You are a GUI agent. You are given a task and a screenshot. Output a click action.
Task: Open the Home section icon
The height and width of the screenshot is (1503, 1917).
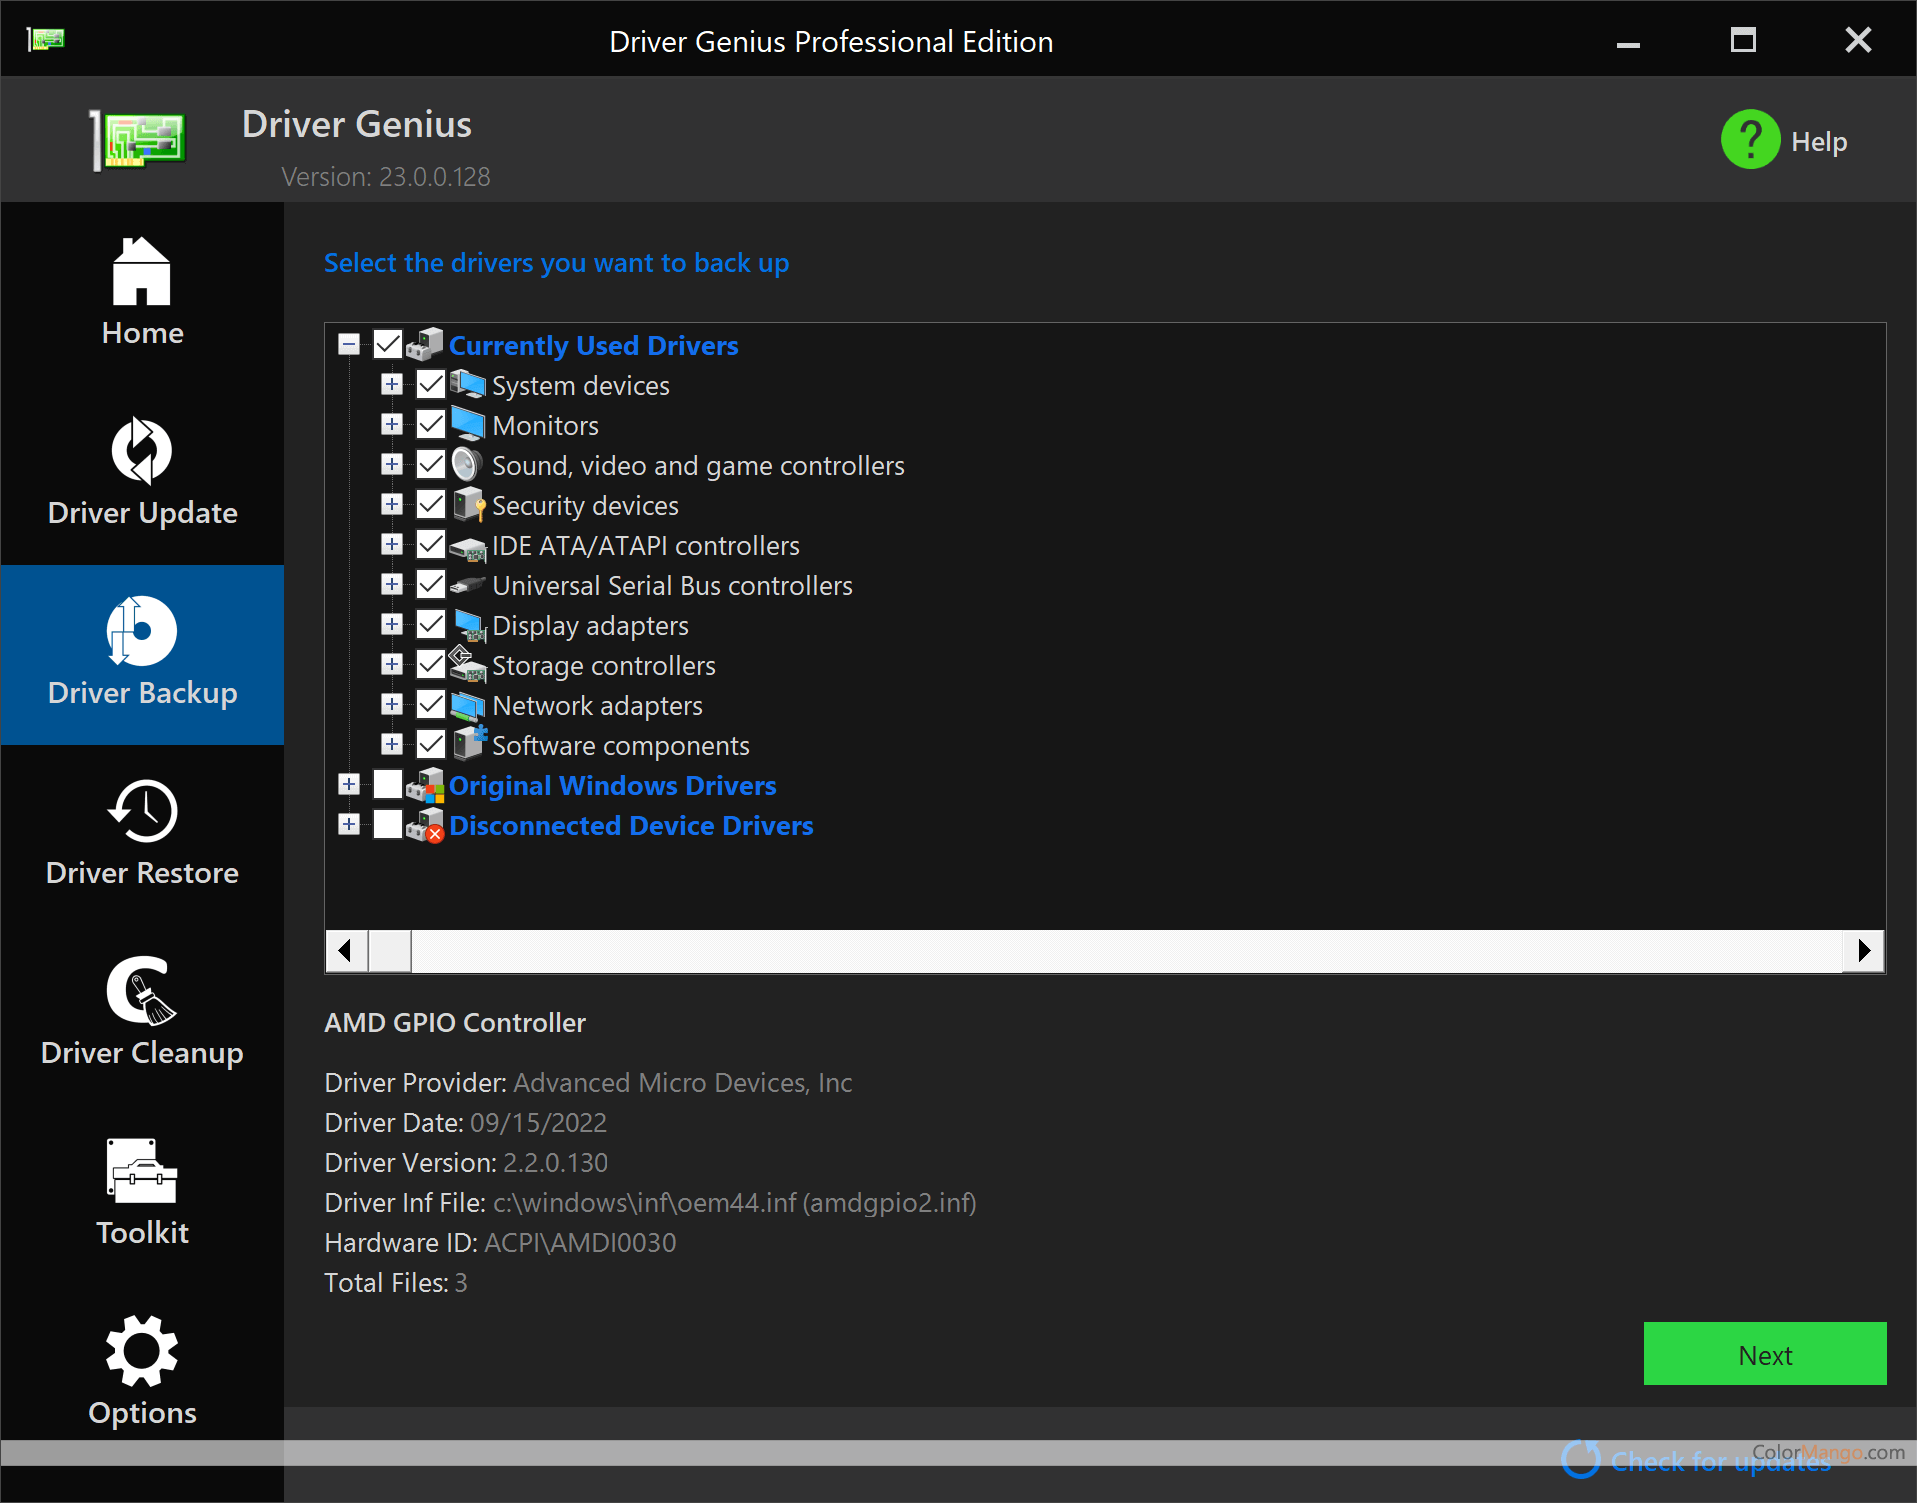[142, 272]
